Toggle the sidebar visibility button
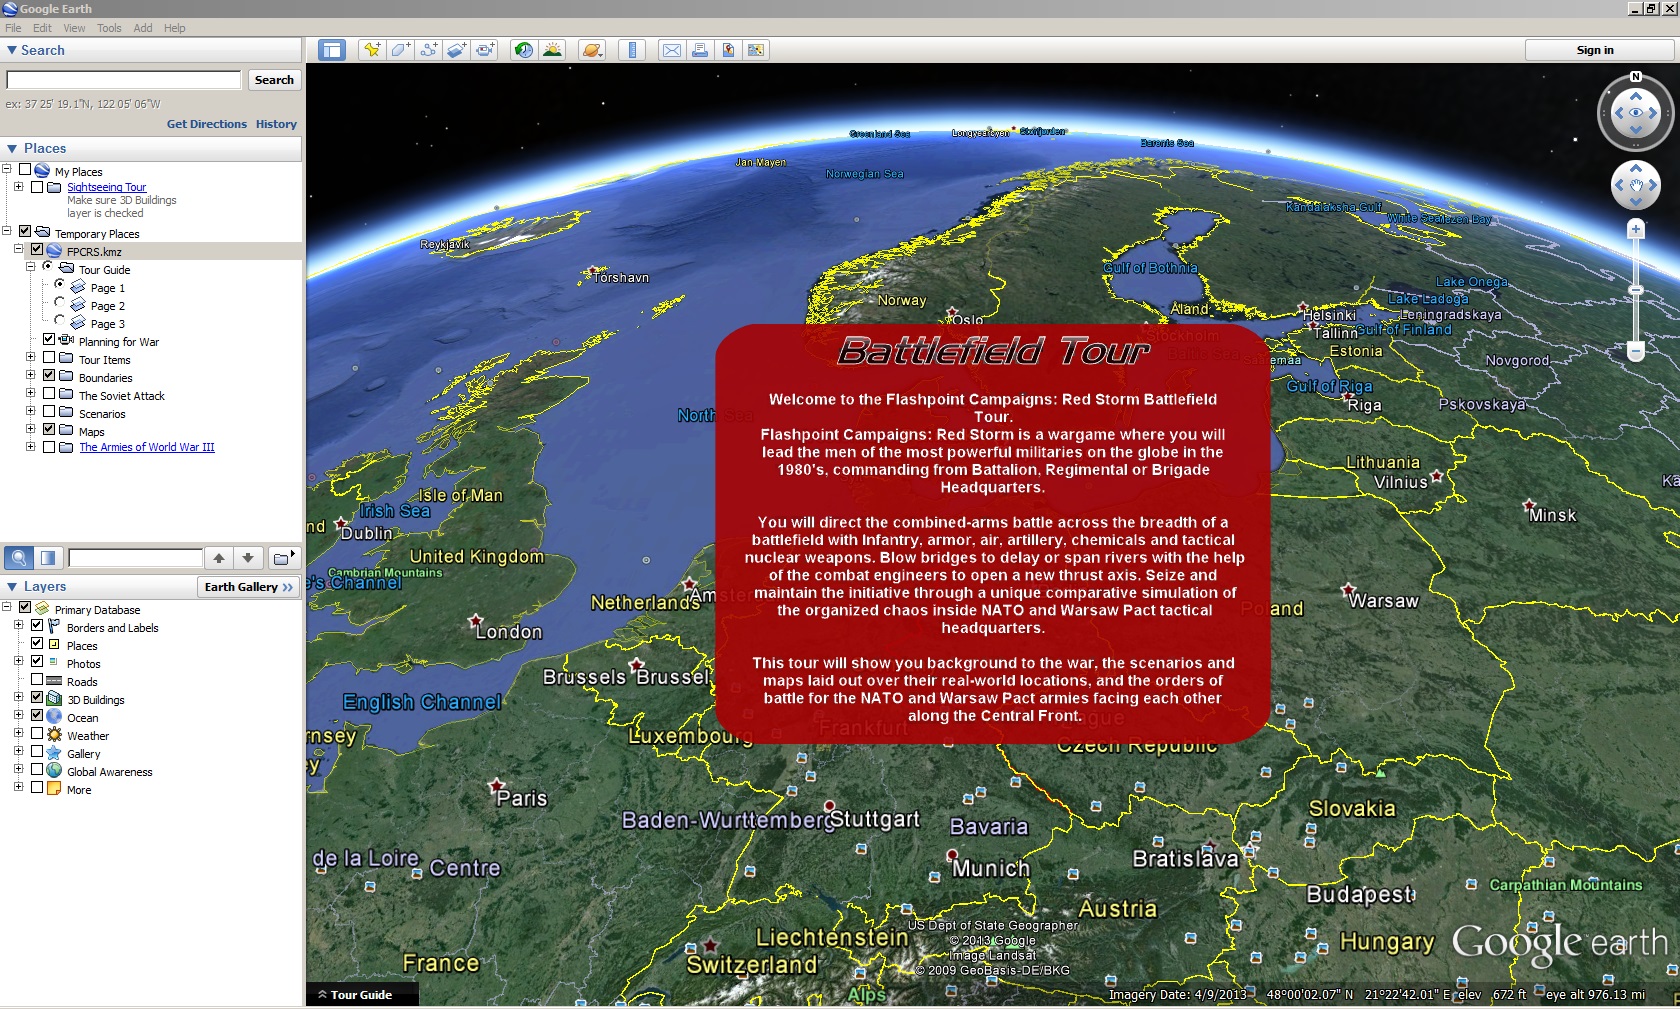Image resolution: width=1680 pixels, height=1009 pixels. tap(332, 50)
